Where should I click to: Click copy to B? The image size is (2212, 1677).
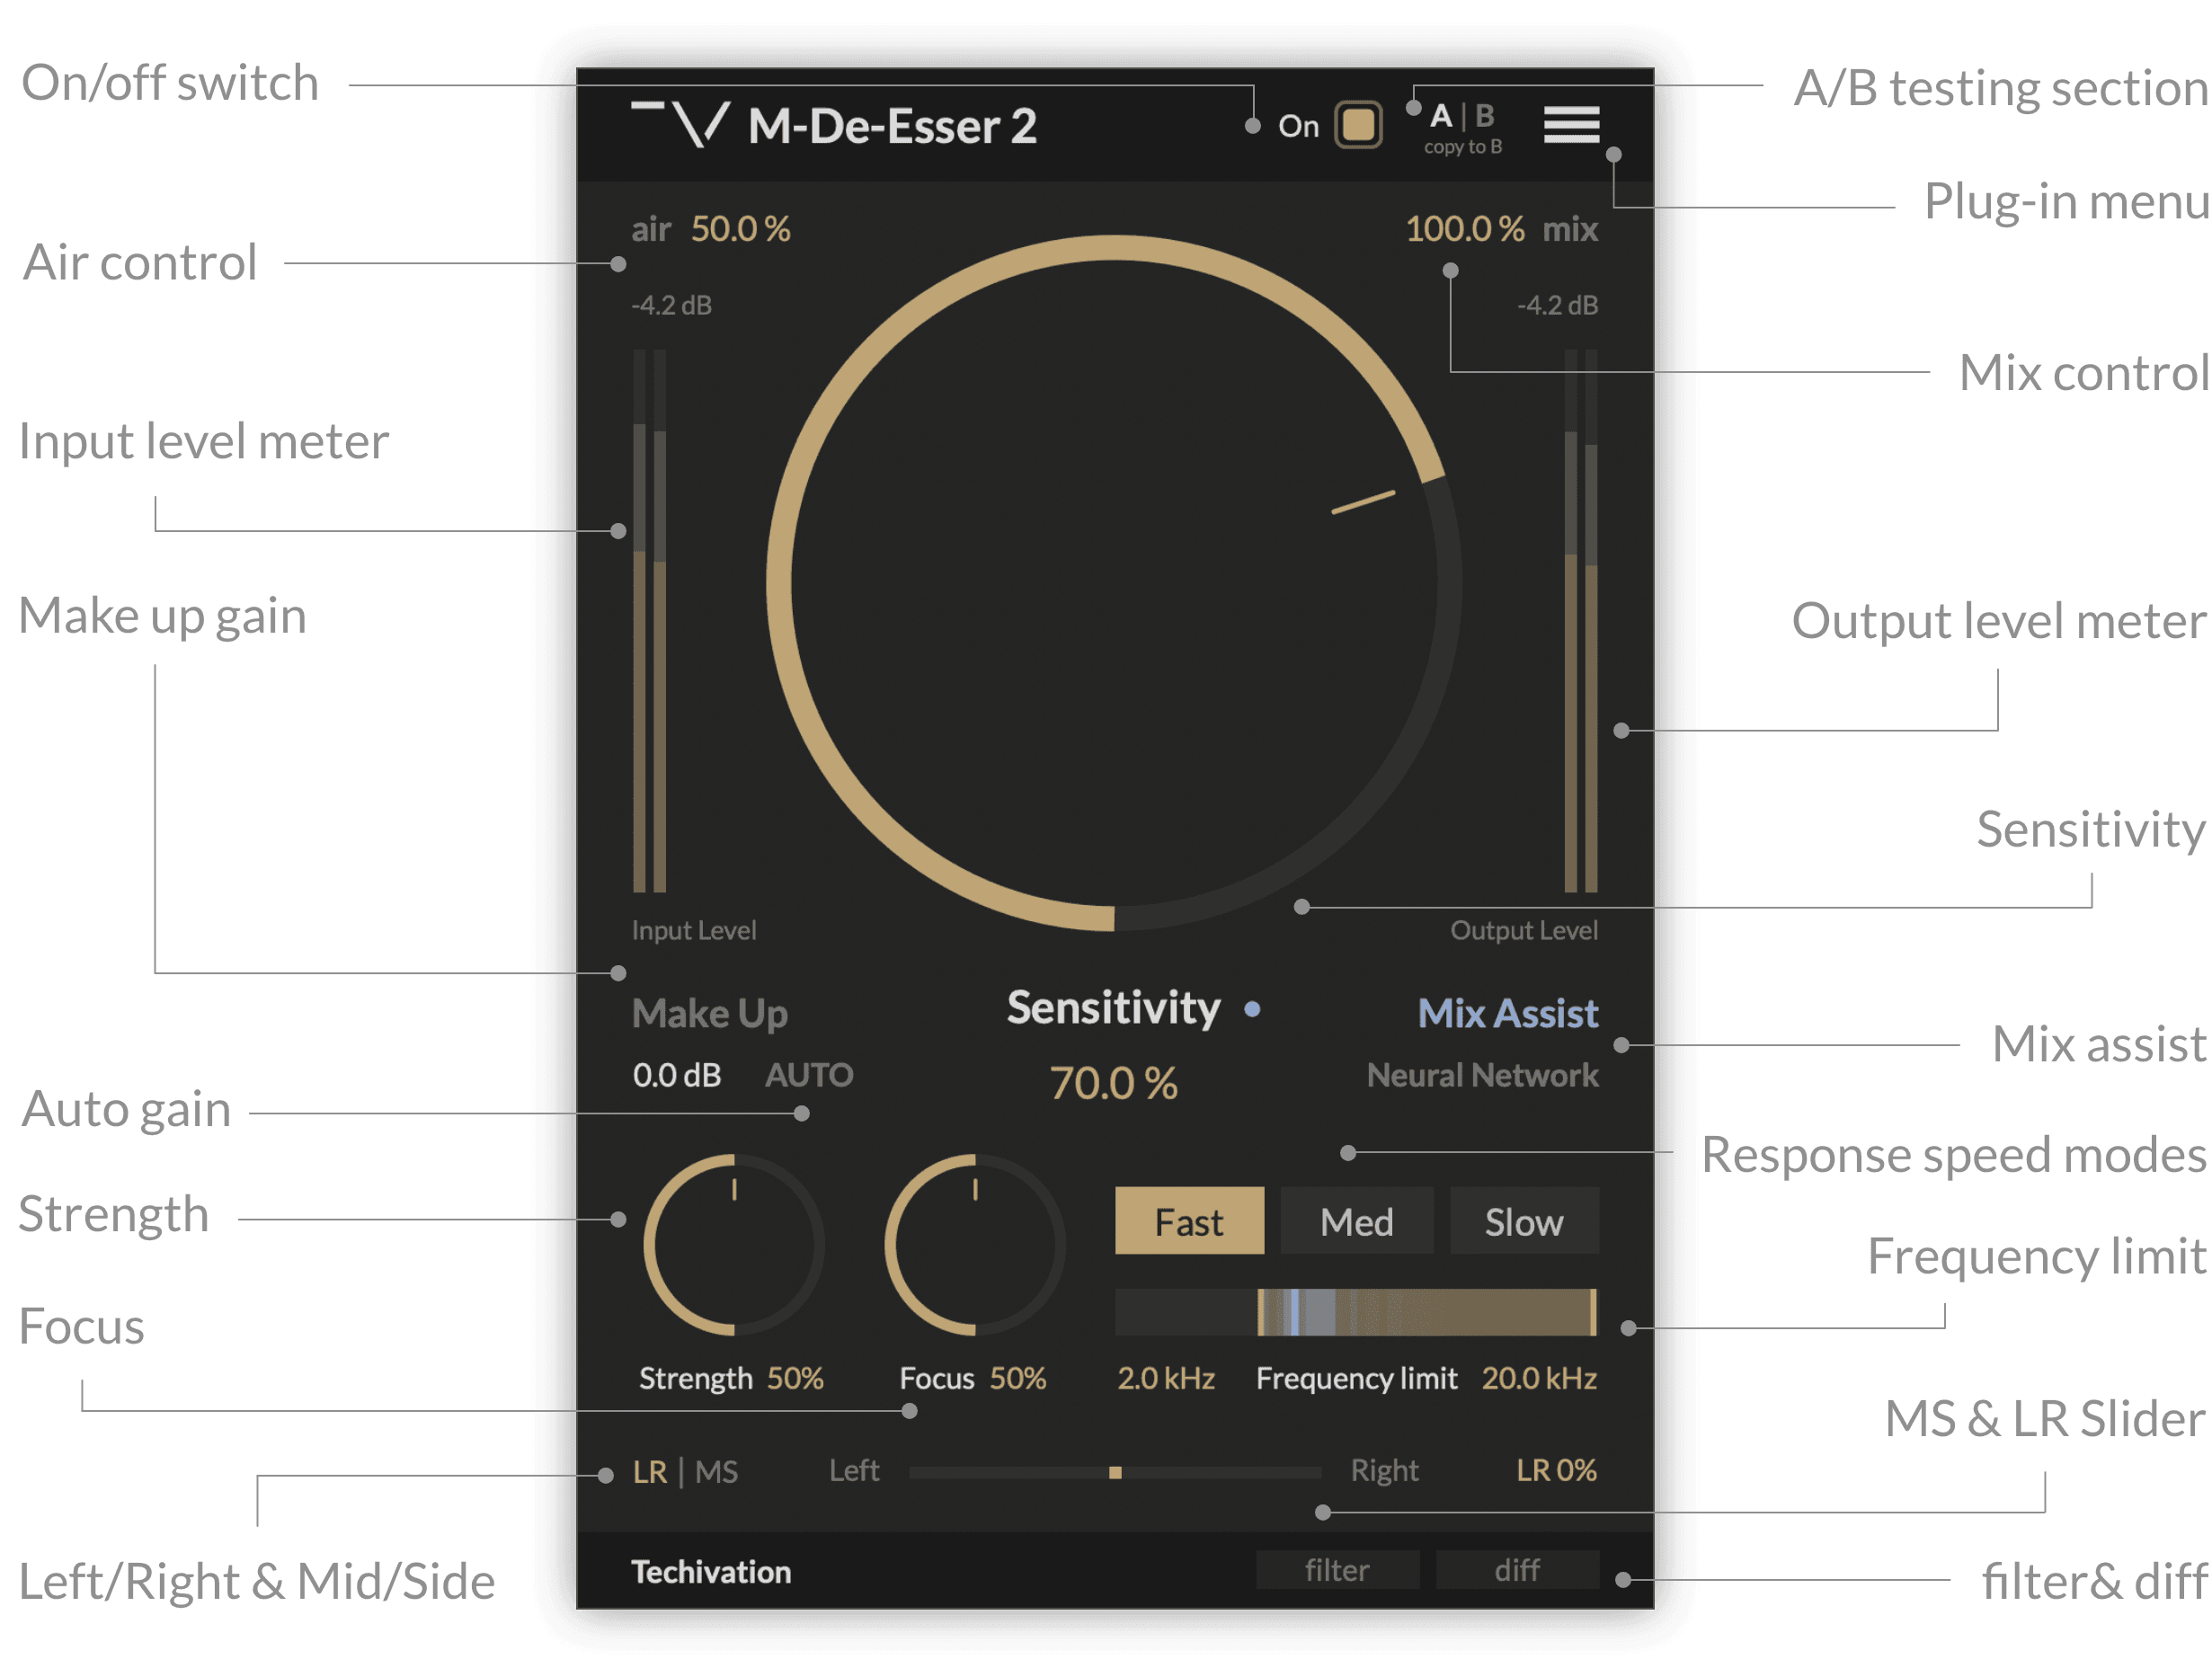1462,147
